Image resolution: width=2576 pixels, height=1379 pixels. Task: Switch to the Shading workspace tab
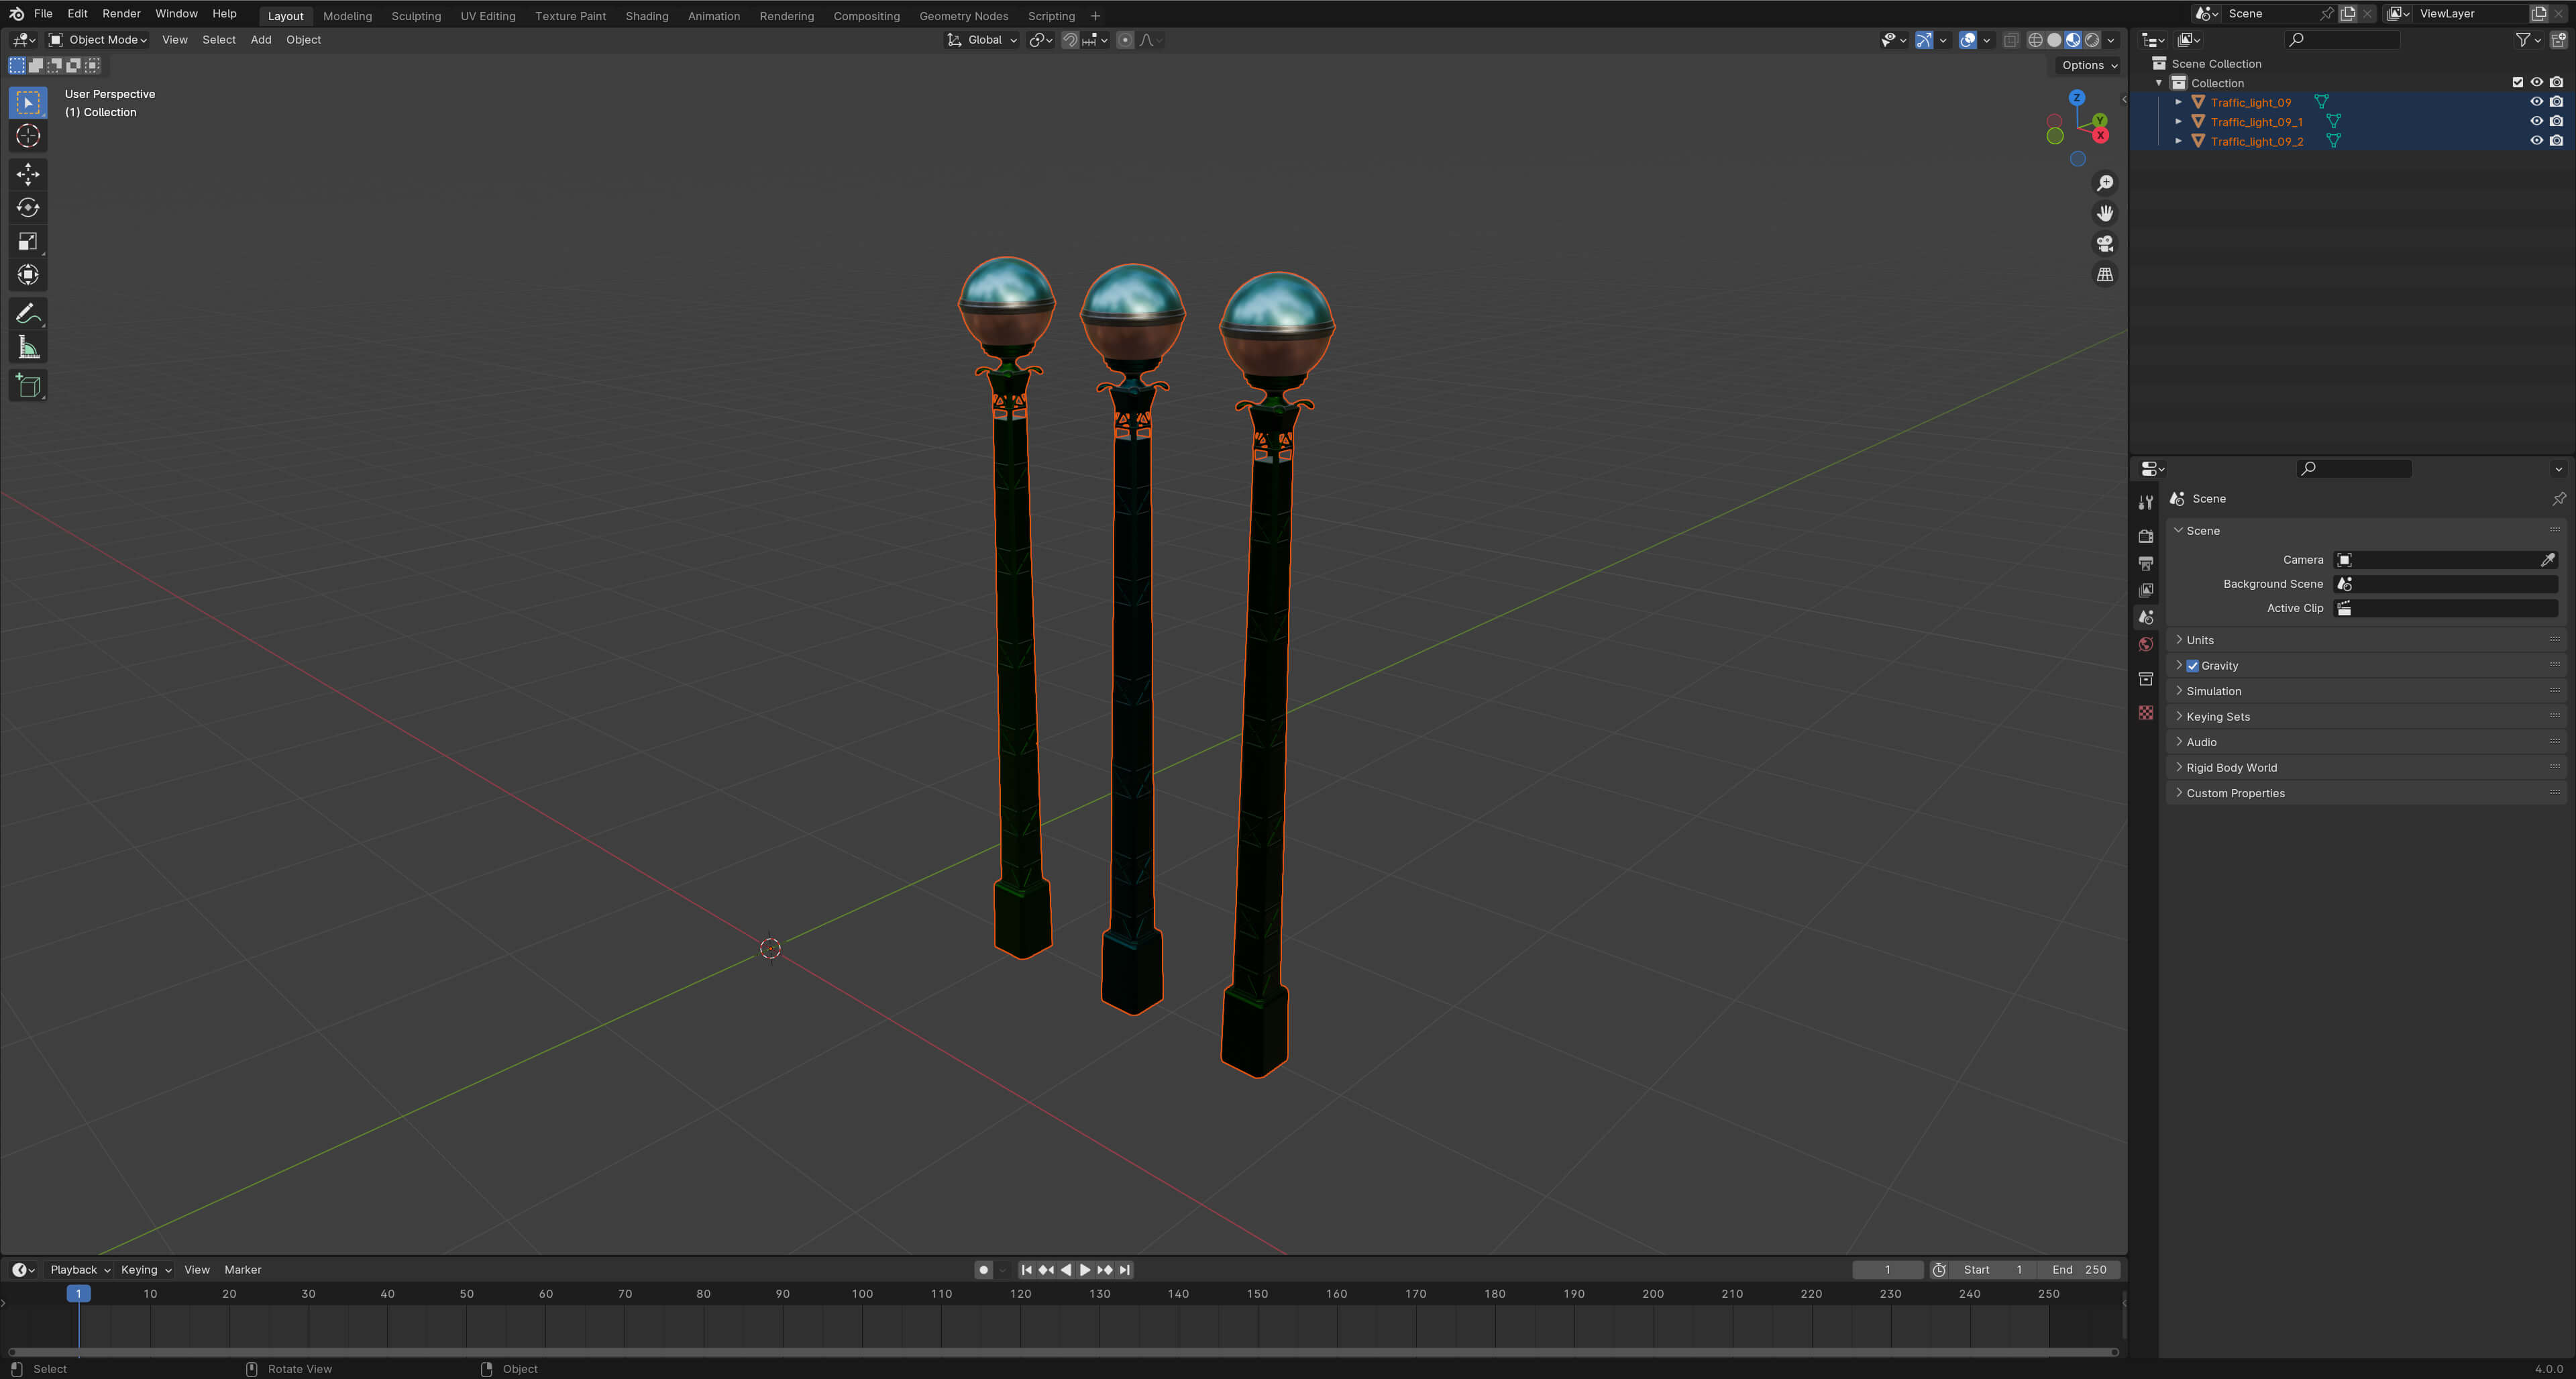click(646, 16)
